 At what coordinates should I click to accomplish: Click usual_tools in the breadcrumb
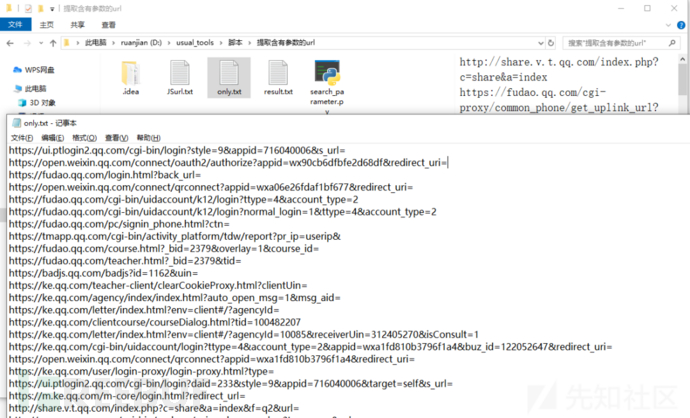[x=195, y=43]
